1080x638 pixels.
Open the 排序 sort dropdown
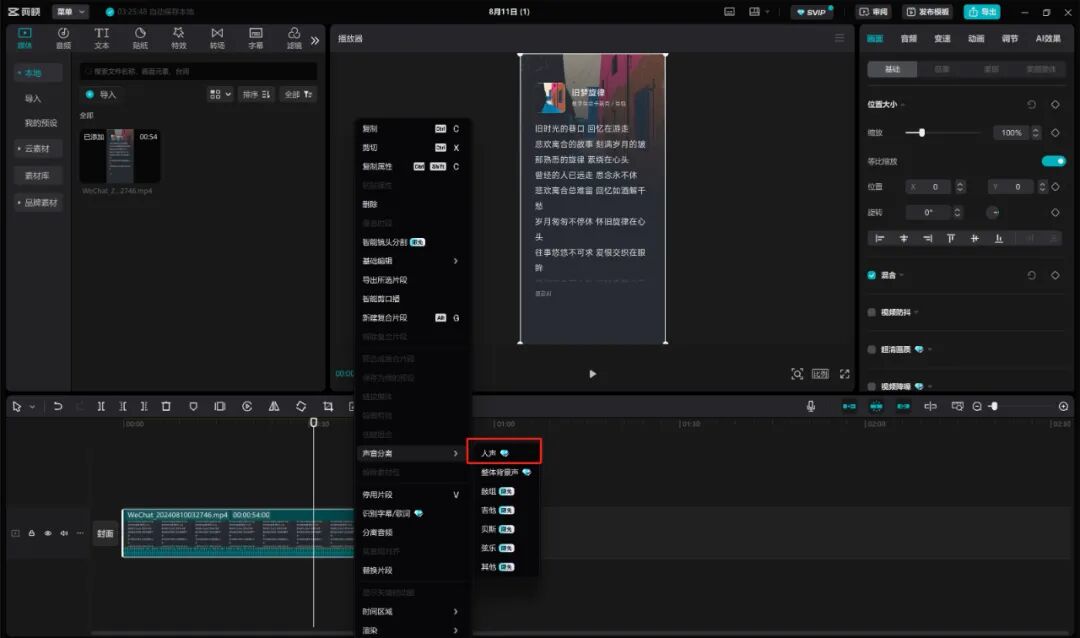(256, 94)
